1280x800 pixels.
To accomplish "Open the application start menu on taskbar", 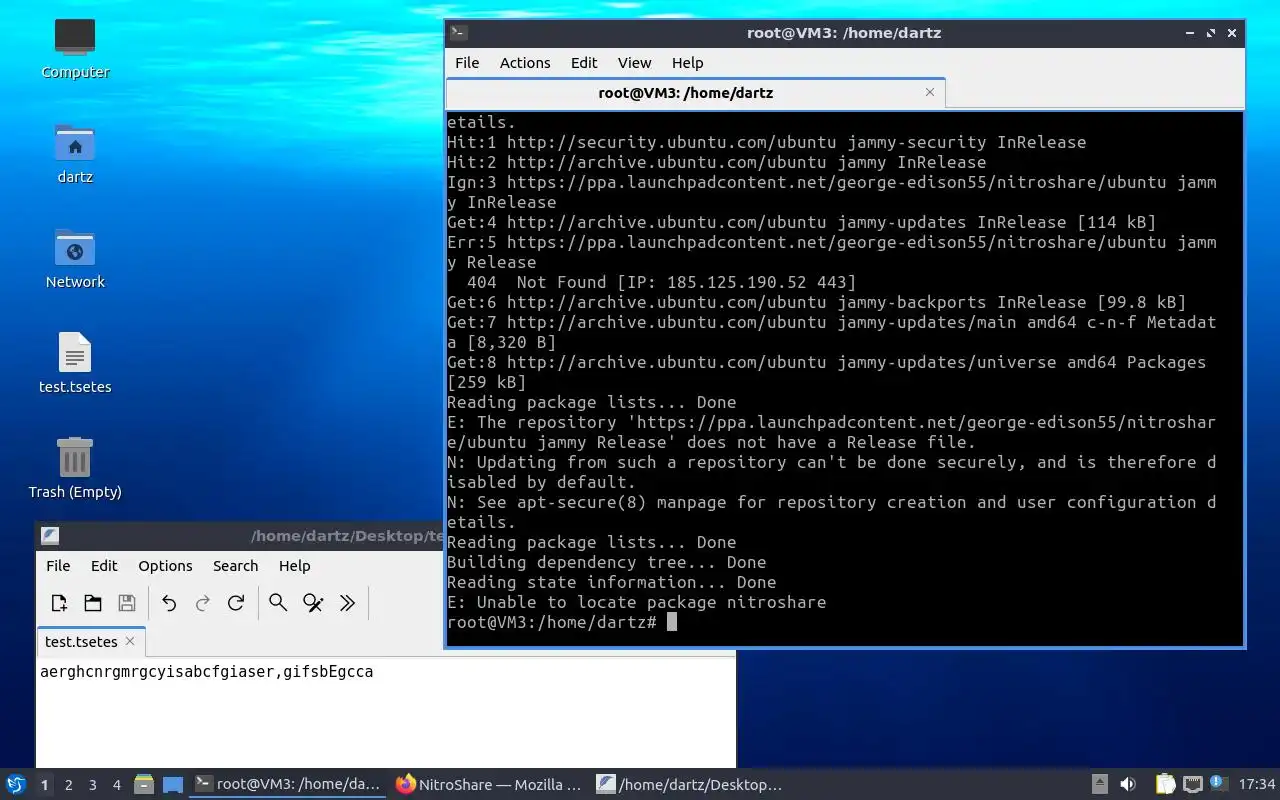I will coord(16,785).
